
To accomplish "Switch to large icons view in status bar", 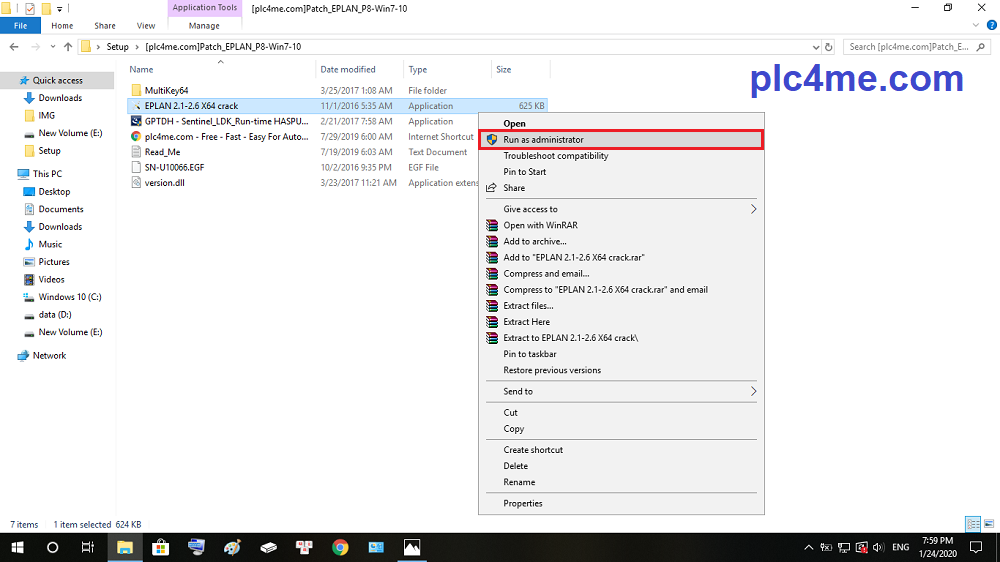I will (988, 524).
